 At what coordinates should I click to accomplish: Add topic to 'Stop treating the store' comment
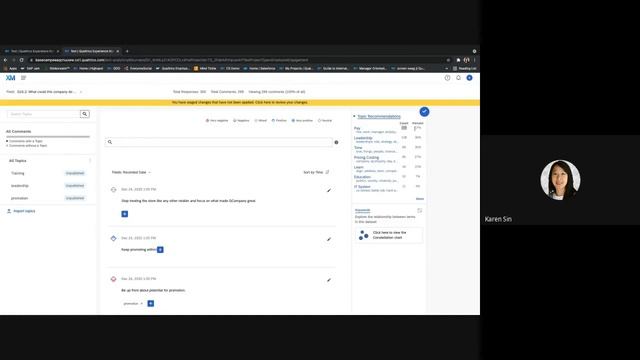(x=124, y=214)
